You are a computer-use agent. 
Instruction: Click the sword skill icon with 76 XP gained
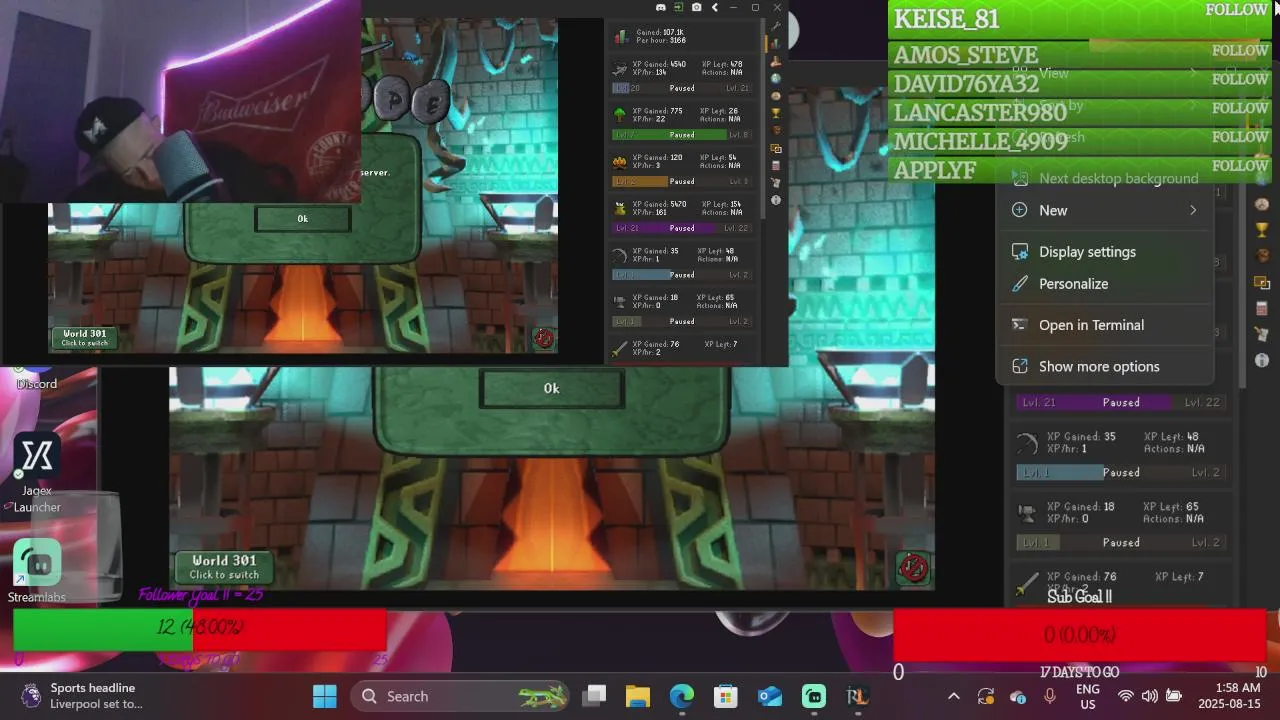tap(620, 348)
